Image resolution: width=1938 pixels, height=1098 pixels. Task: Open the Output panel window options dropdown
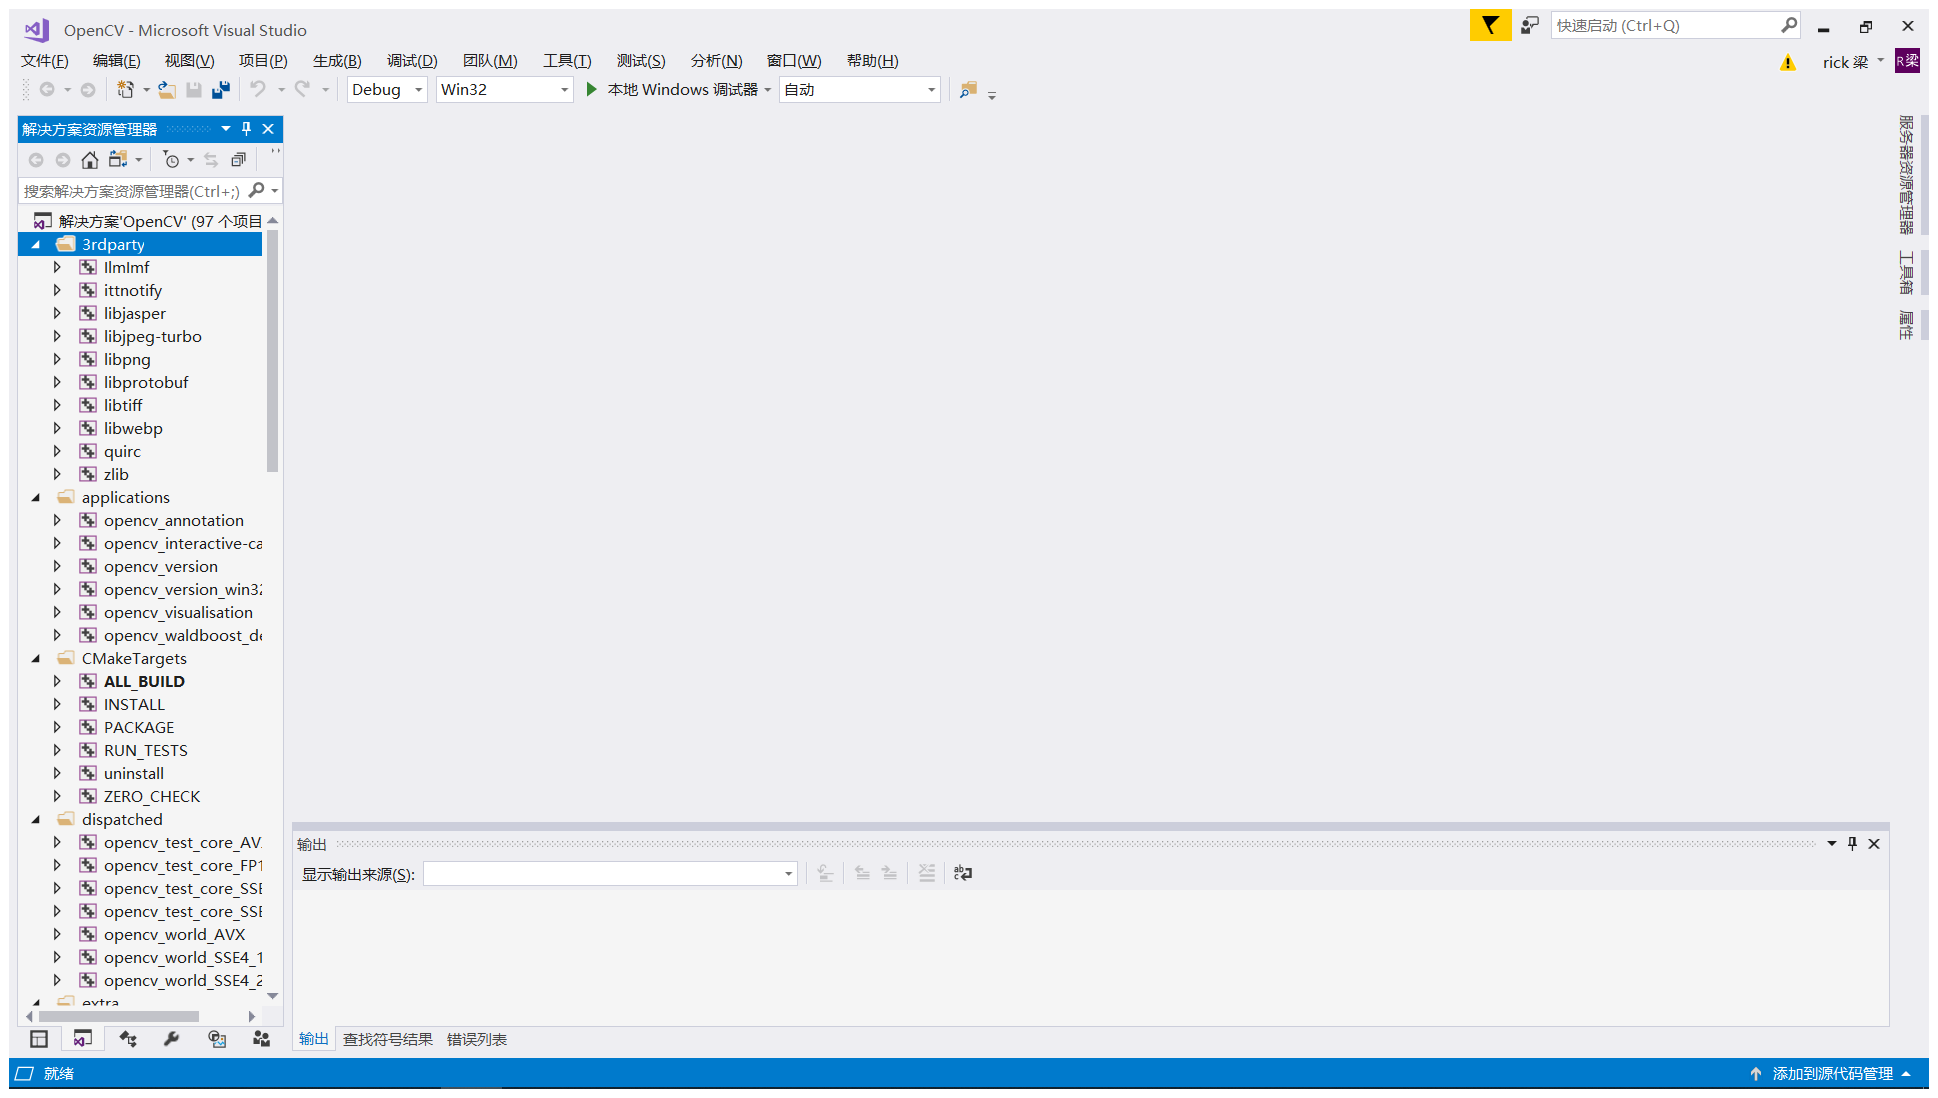click(1831, 843)
